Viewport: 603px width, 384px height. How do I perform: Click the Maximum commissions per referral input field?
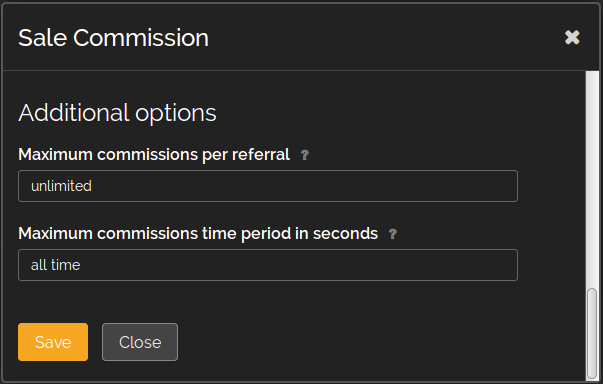pos(268,186)
